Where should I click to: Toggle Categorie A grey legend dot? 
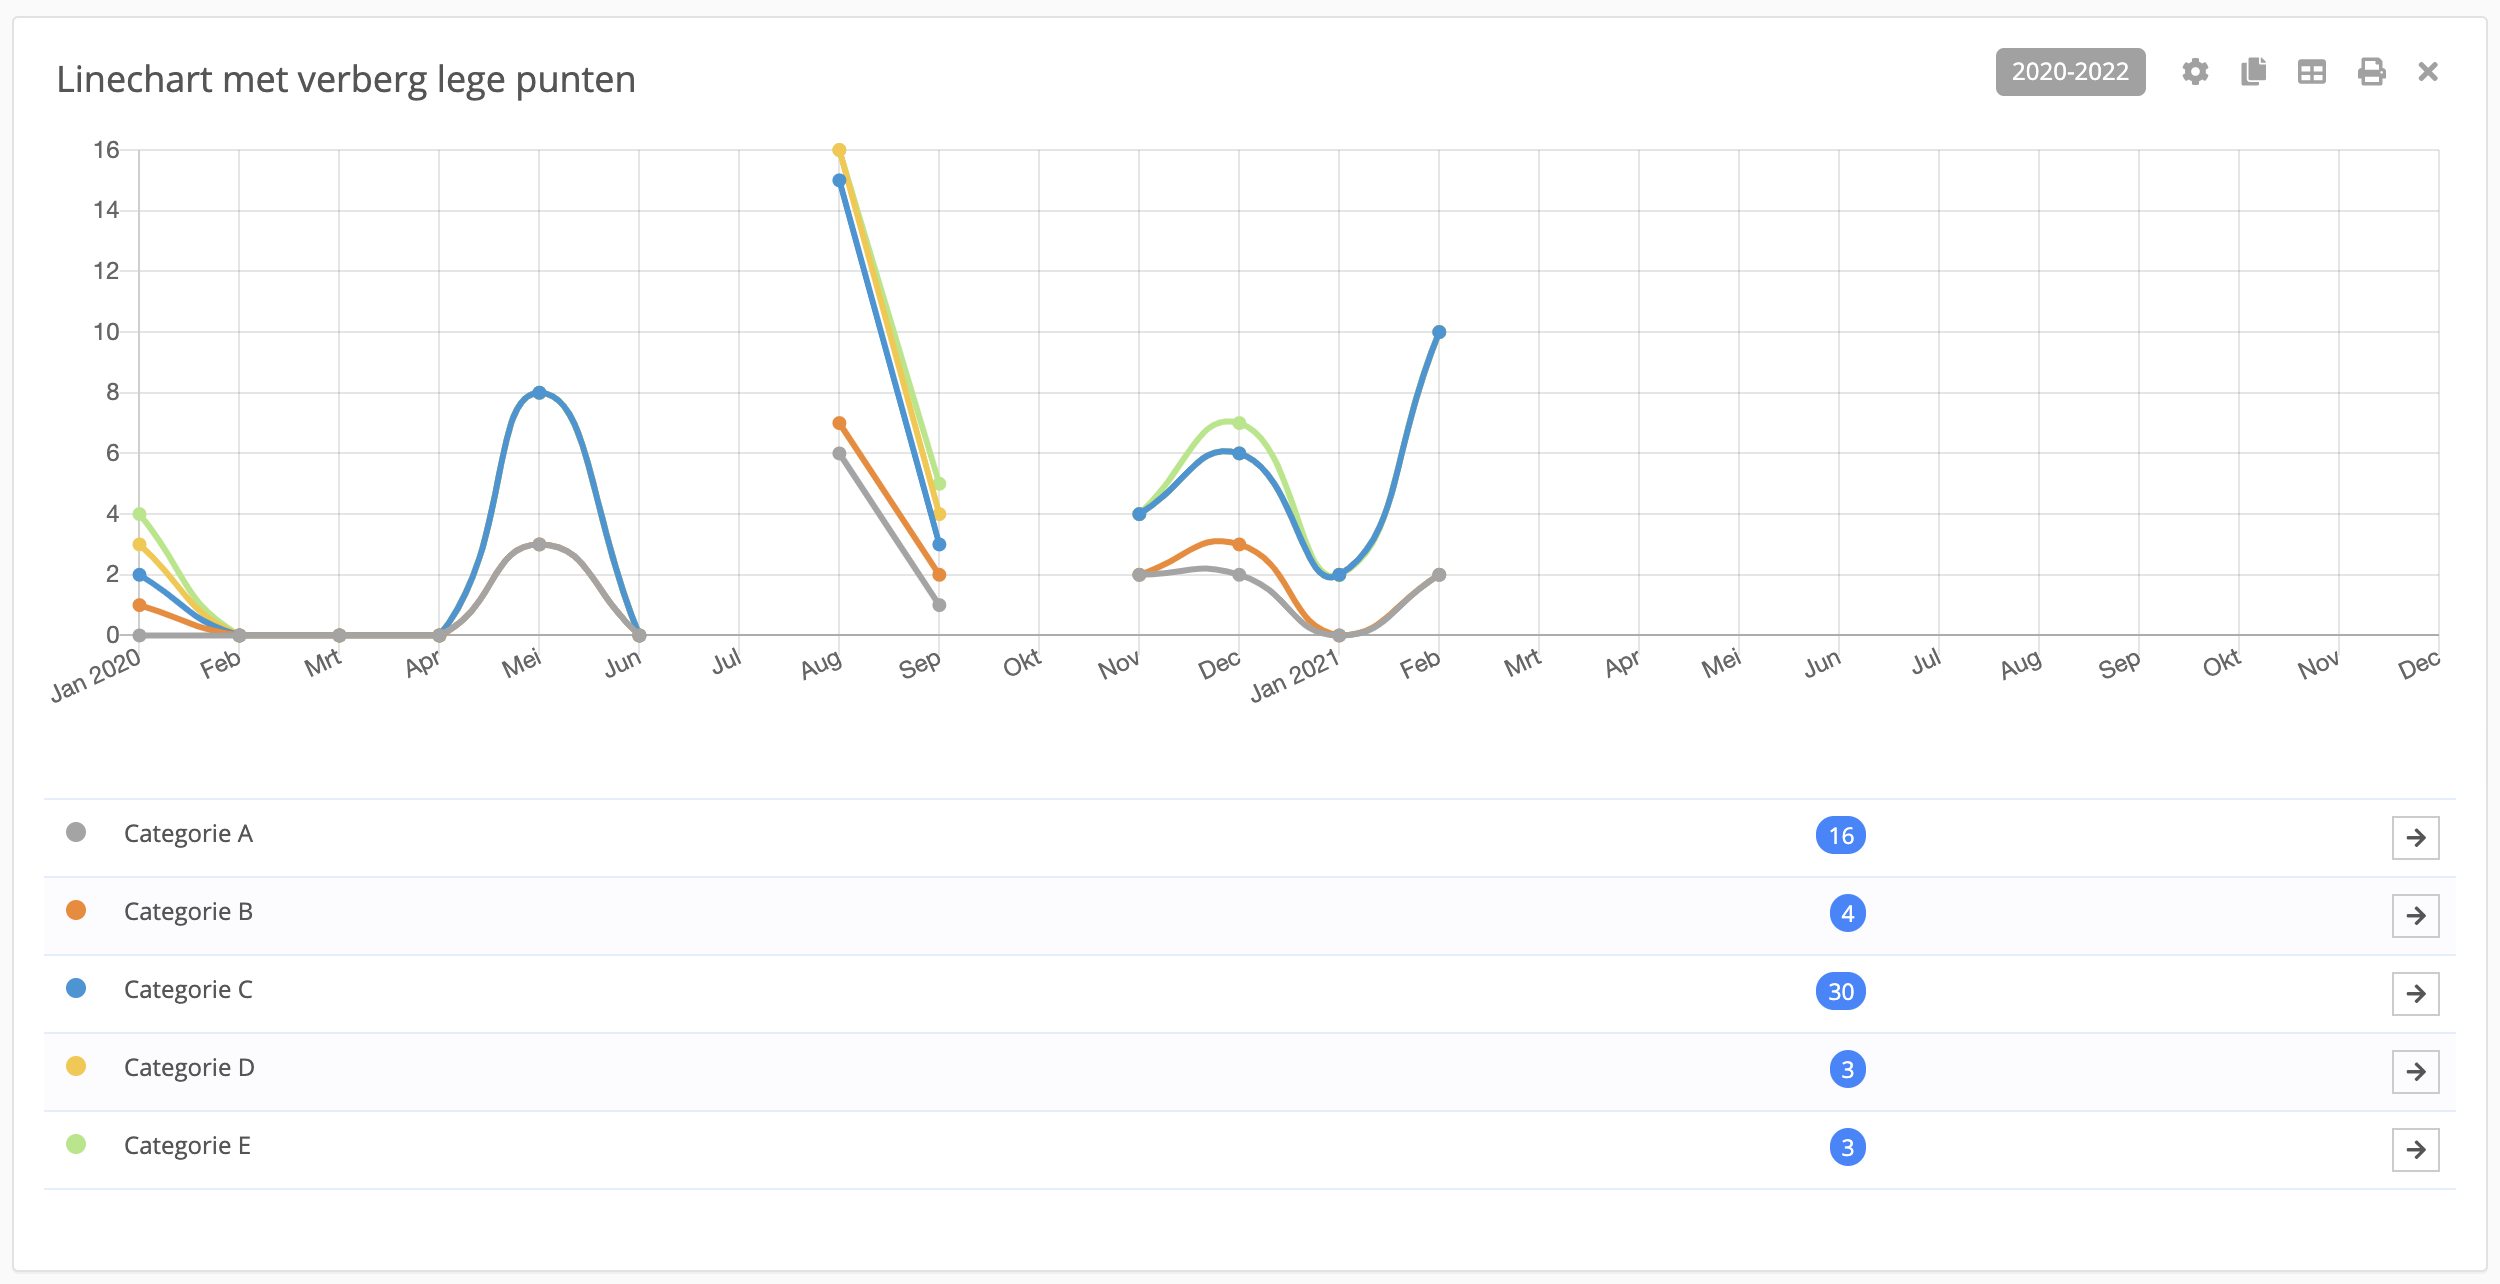click(x=76, y=832)
